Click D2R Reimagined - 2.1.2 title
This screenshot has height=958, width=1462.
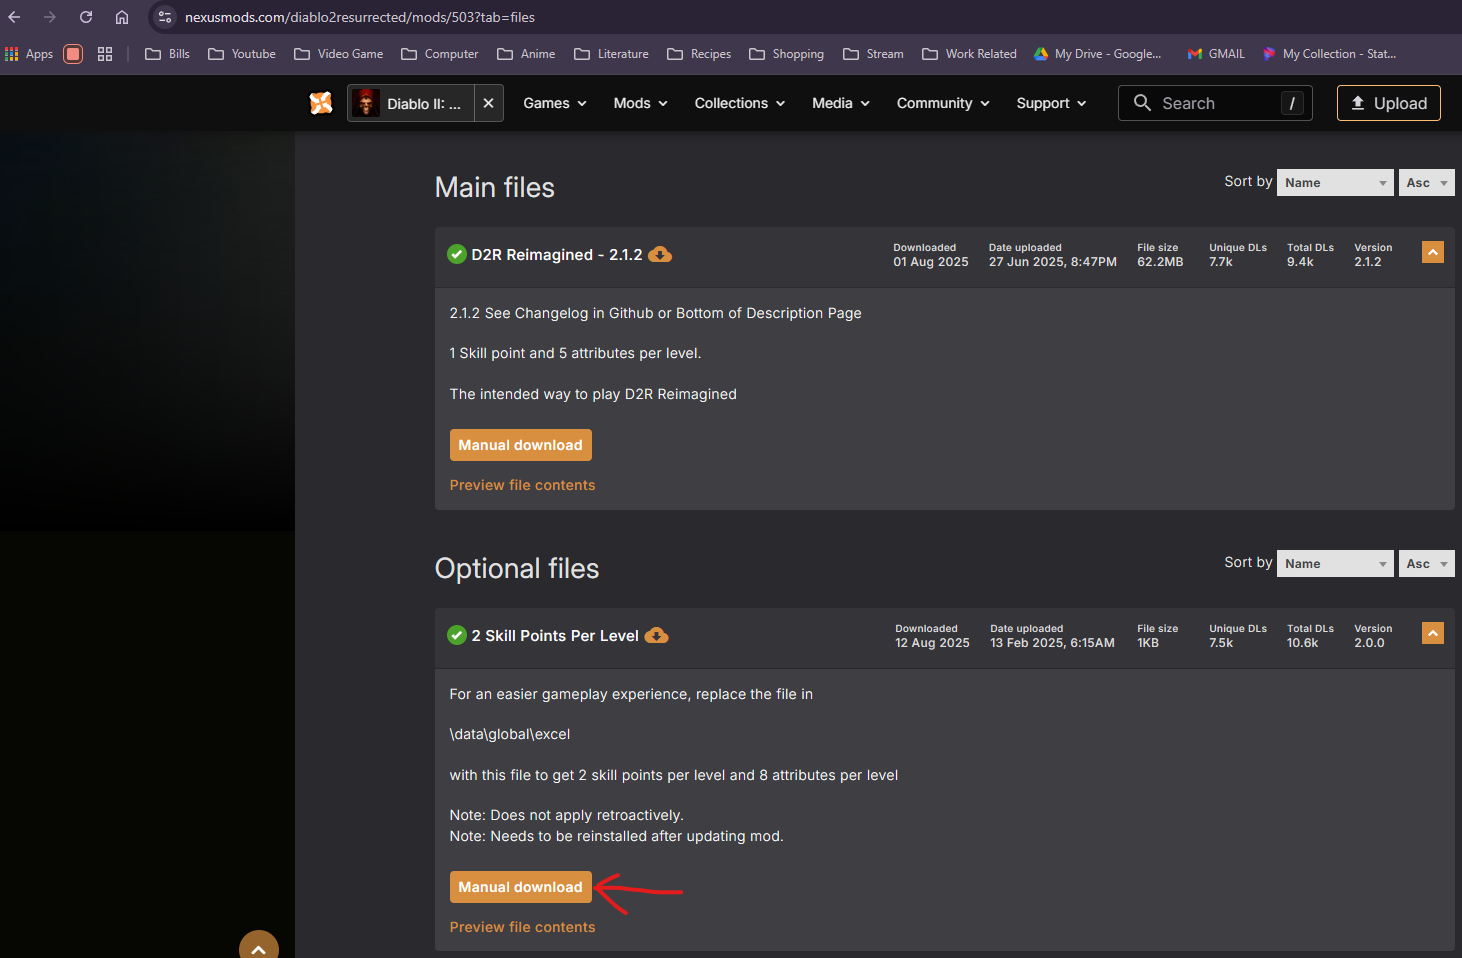tap(557, 255)
